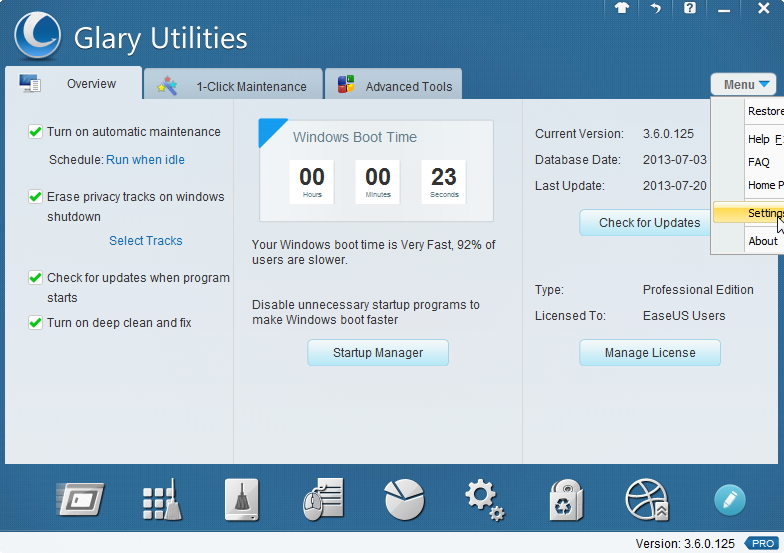Image resolution: width=784 pixels, height=553 pixels.
Task: Click the Professional Edition type text
Action: tap(698, 290)
